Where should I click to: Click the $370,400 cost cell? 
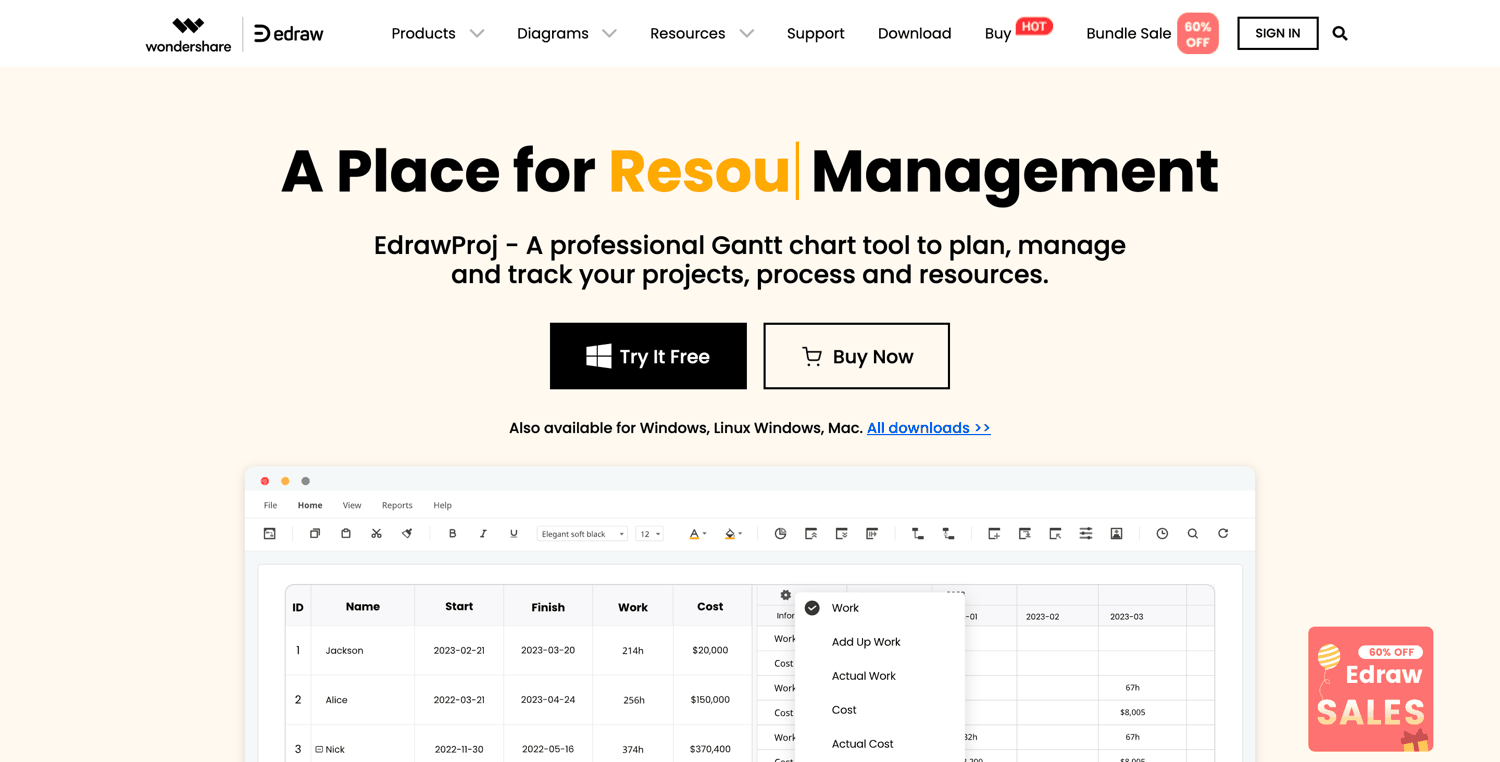[710, 749]
